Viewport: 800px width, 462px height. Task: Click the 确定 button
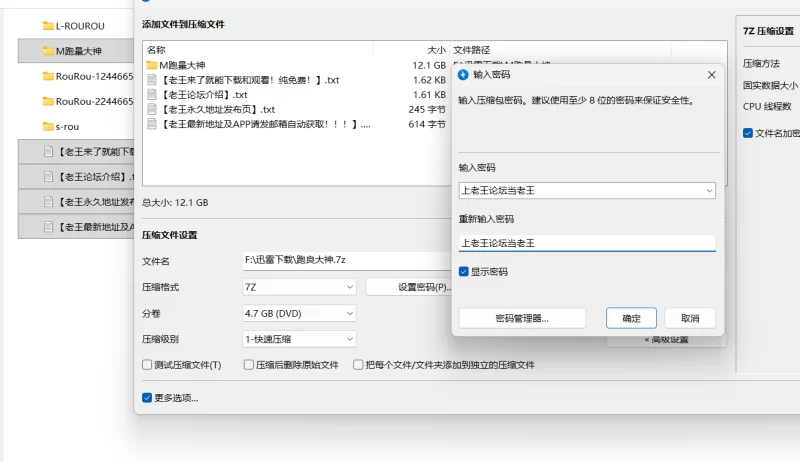point(631,318)
